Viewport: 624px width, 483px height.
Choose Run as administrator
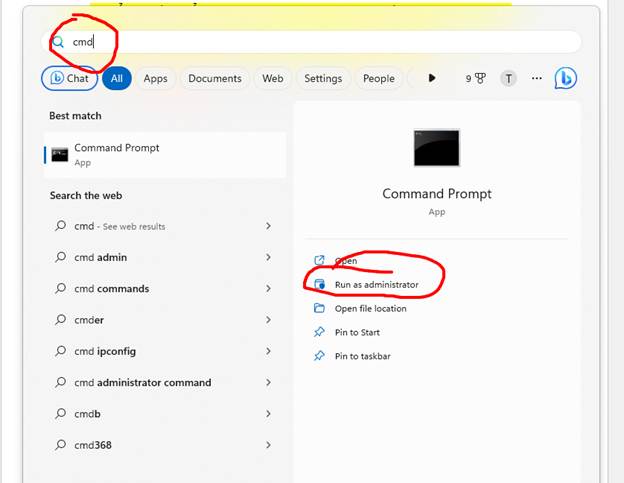pyautogui.click(x=376, y=284)
